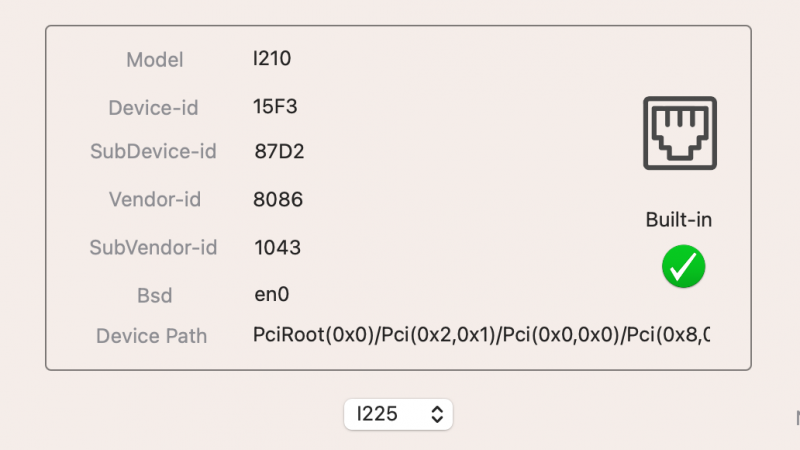Click the Device-id value 15F3

pyautogui.click(x=275, y=105)
